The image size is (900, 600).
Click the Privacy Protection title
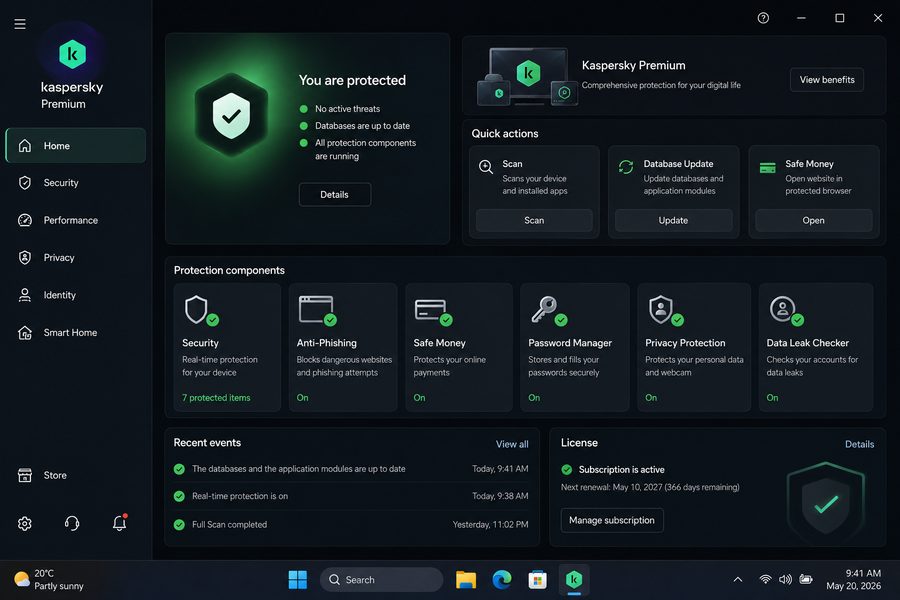[685, 343]
